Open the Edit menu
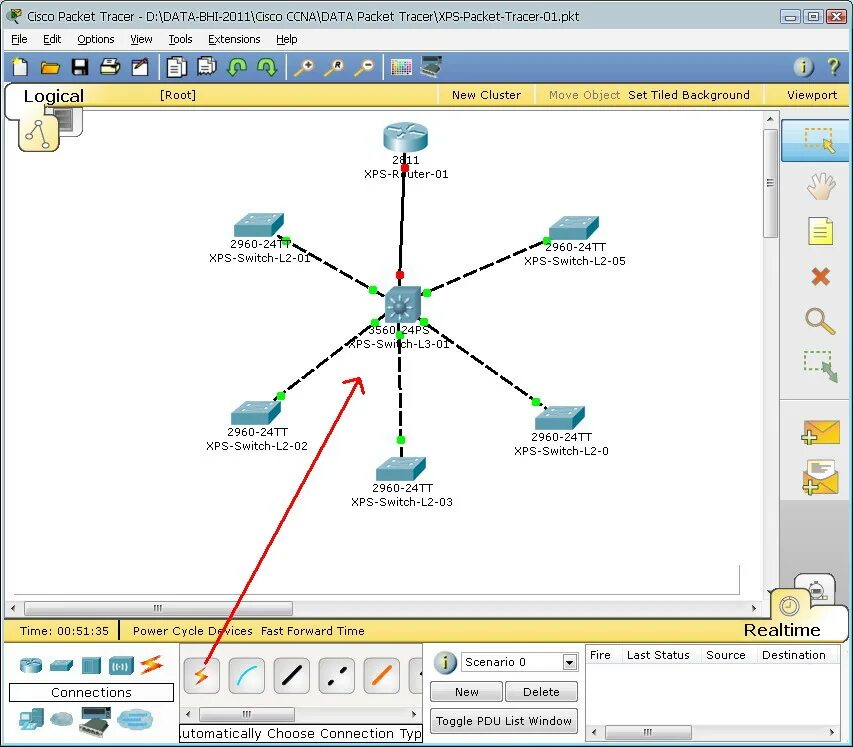This screenshot has width=853, height=747. tap(52, 39)
